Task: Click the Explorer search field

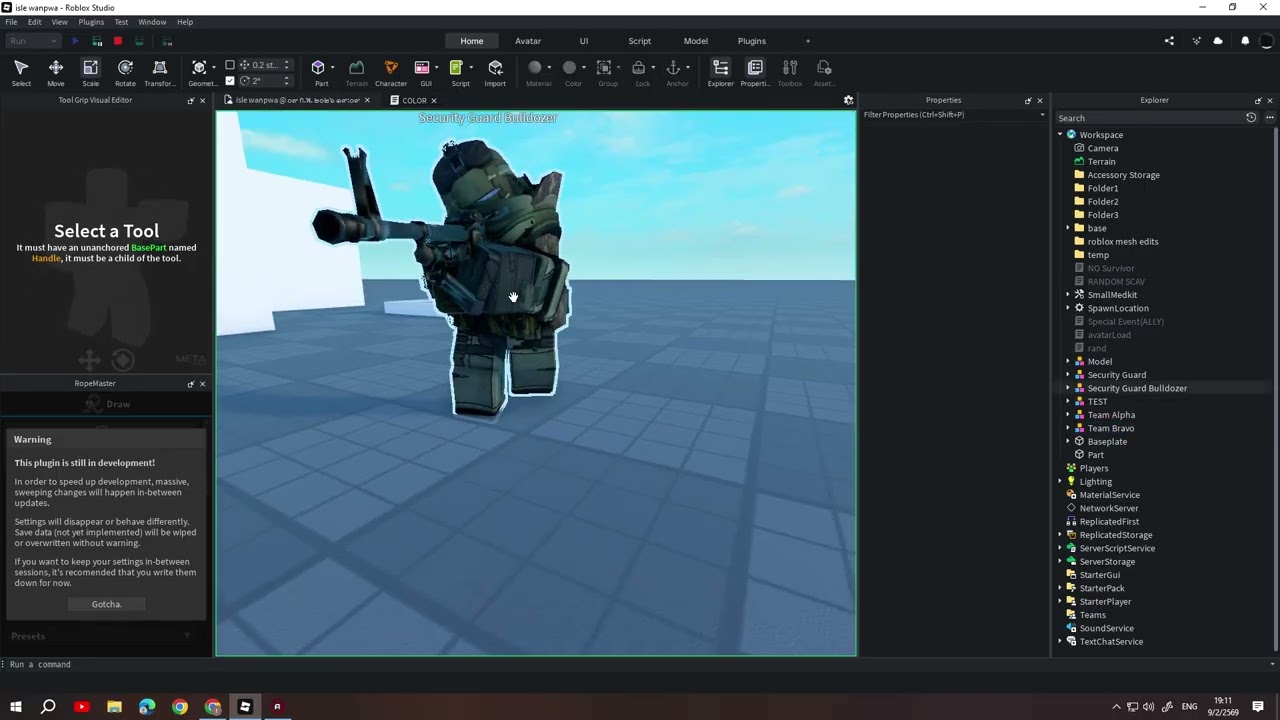Action: click(x=1150, y=118)
